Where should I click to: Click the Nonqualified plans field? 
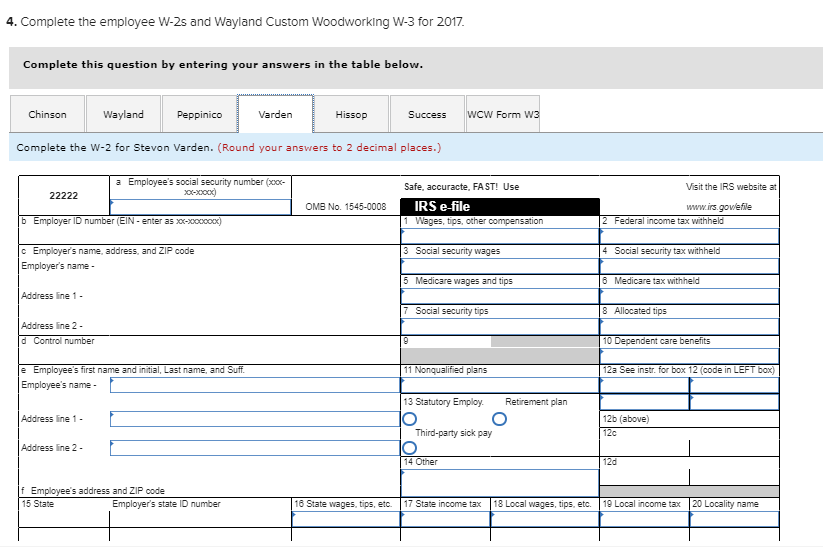tap(500, 385)
